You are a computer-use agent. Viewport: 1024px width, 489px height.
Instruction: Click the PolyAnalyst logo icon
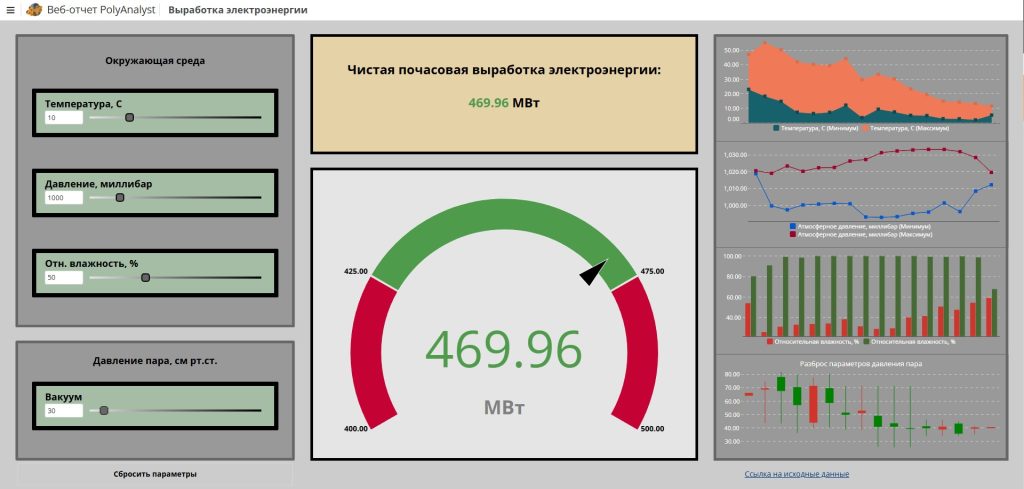[34, 10]
